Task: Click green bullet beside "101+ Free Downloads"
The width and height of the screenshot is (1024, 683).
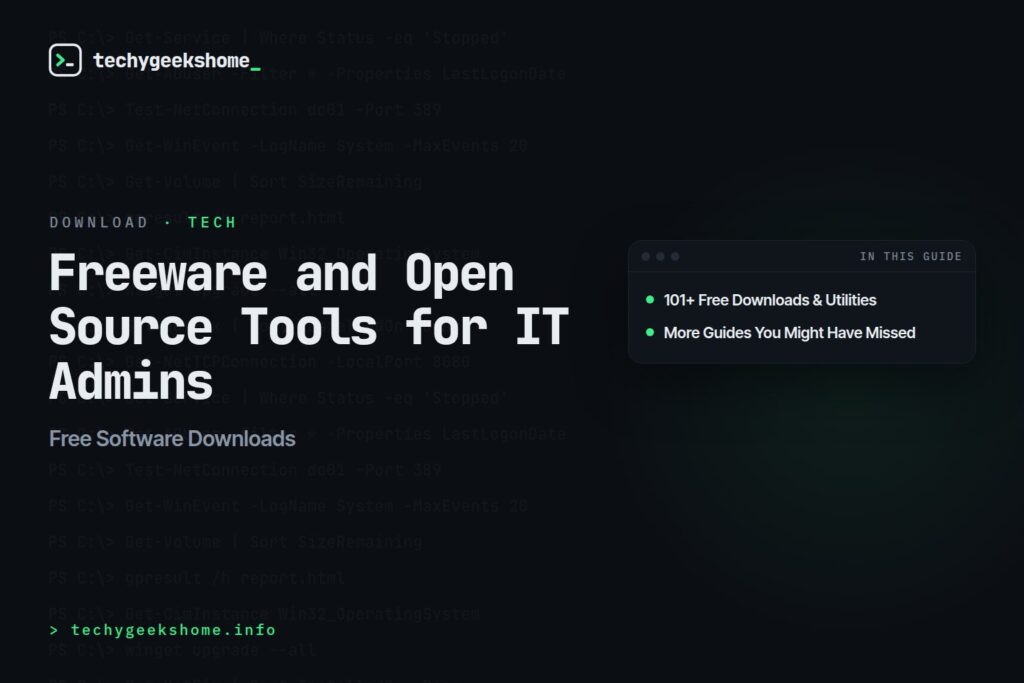Action: (650, 300)
